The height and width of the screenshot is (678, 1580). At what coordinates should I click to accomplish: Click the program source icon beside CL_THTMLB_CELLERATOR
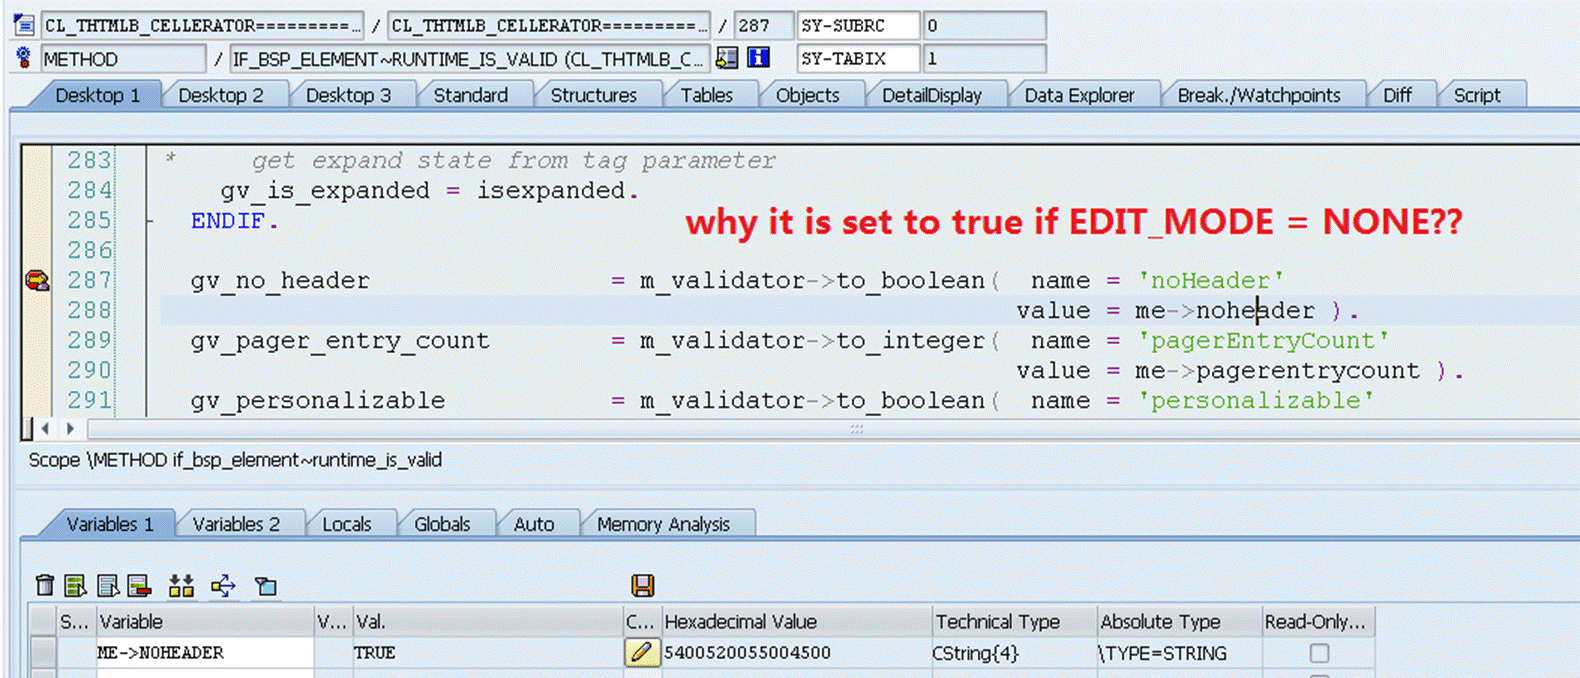[x=23, y=24]
